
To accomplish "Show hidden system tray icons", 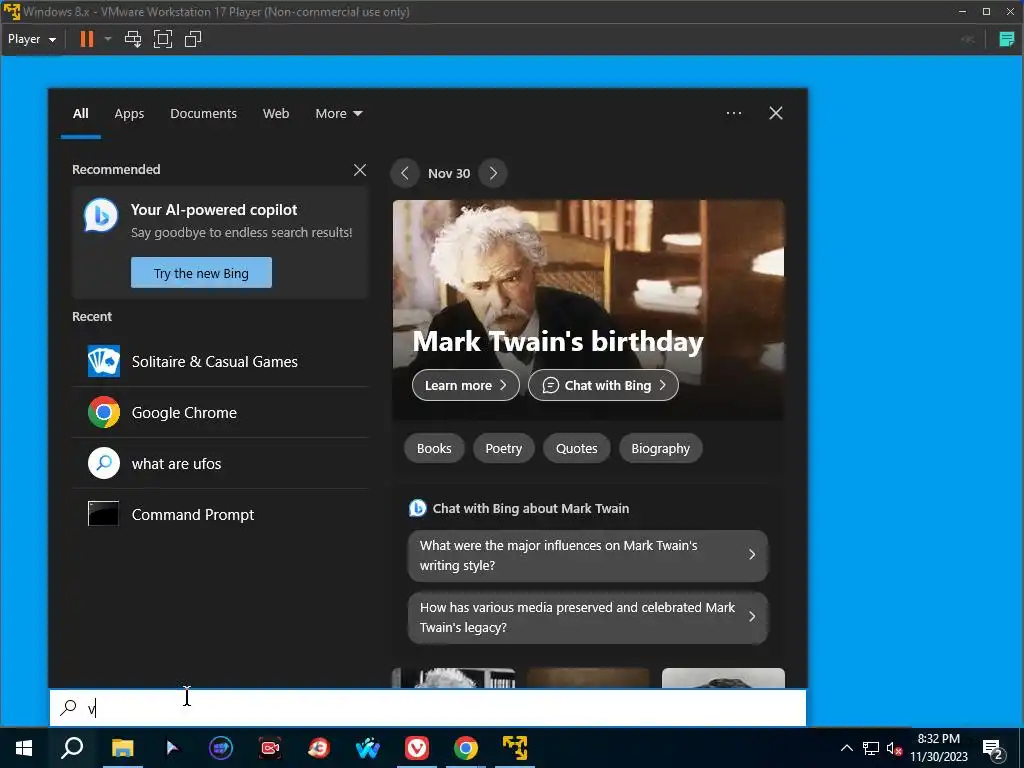I will tap(846, 748).
